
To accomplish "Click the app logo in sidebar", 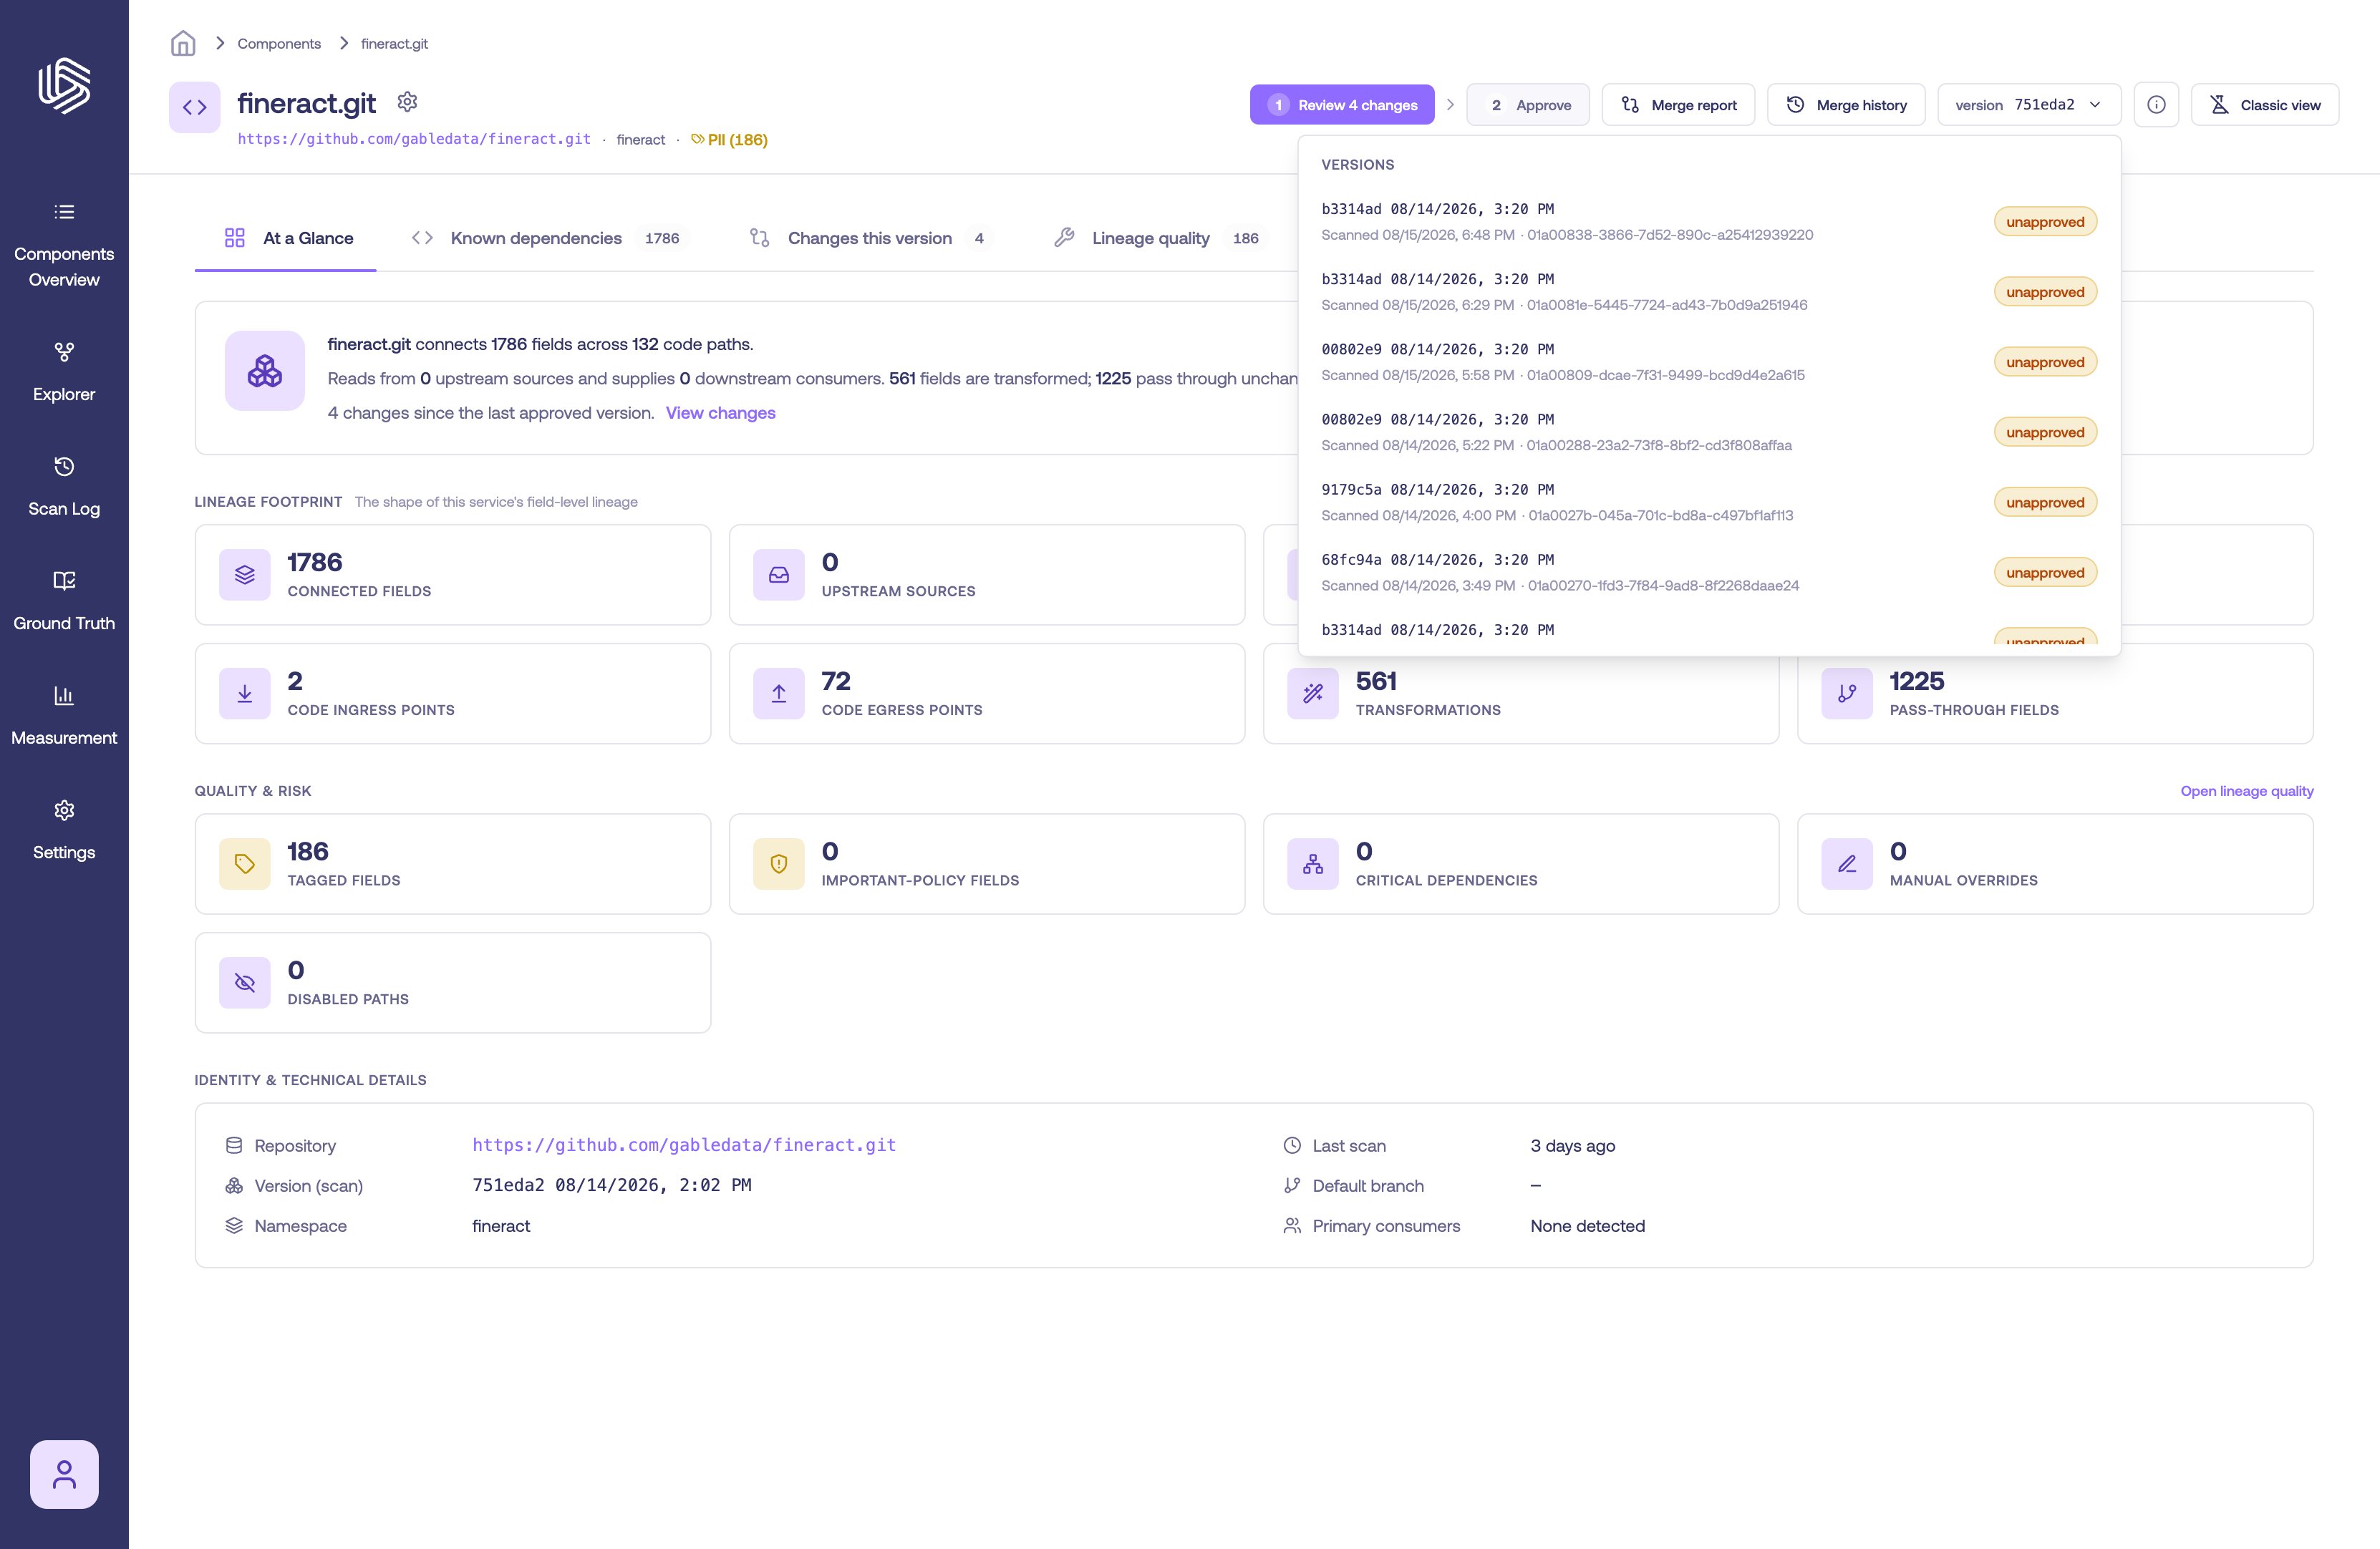I will pyautogui.click(x=64, y=85).
